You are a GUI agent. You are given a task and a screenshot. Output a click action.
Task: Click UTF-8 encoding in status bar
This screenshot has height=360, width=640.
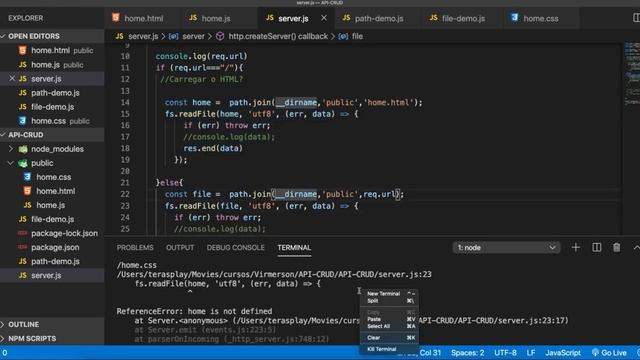pos(505,353)
